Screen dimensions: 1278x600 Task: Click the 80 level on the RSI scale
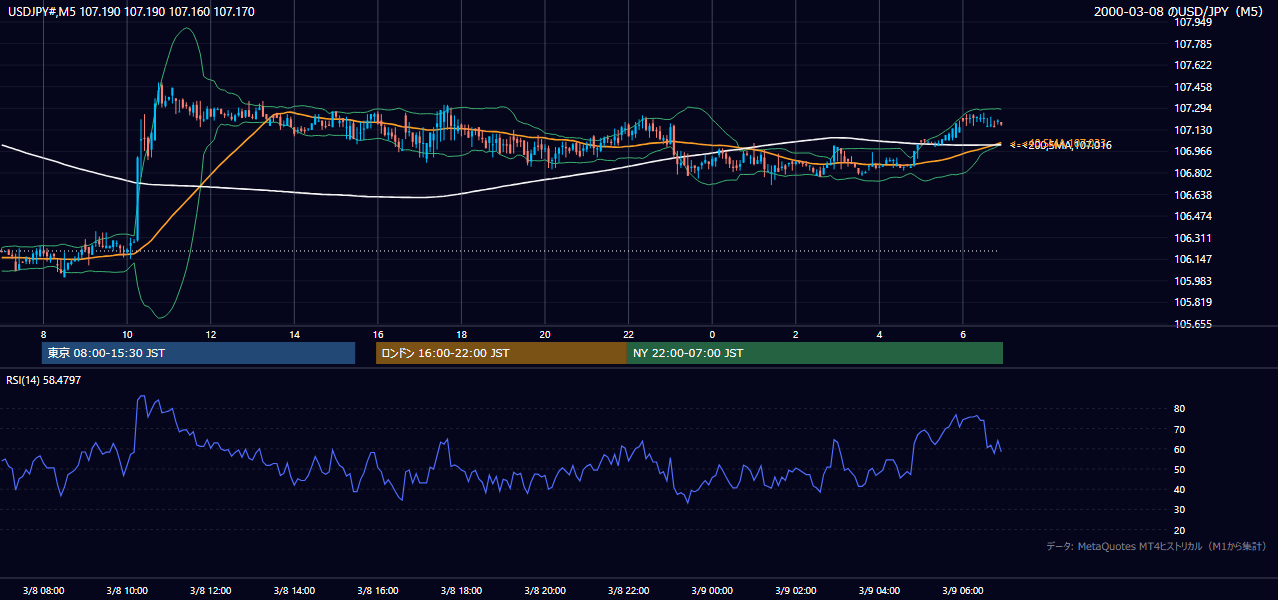click(1180, 409)
